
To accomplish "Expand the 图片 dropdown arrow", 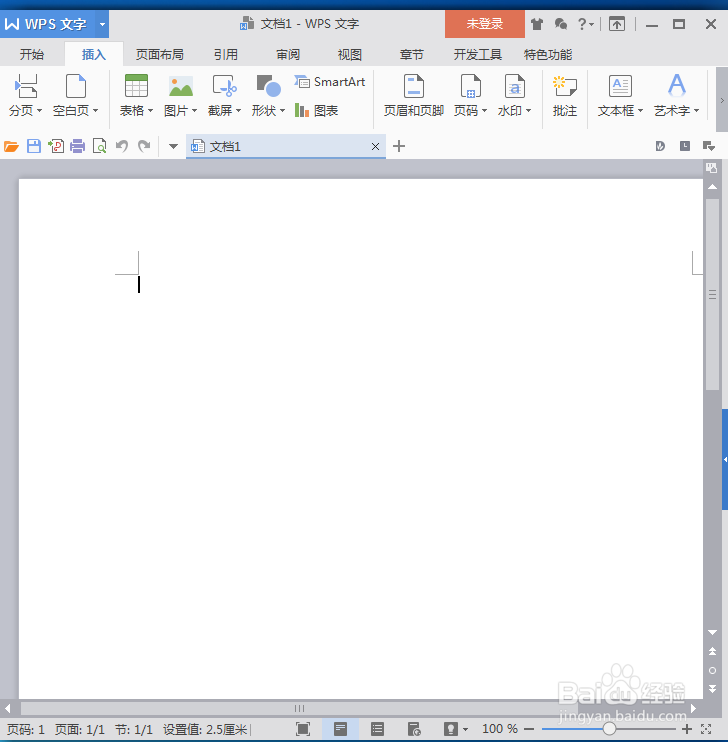I will 195,111.
